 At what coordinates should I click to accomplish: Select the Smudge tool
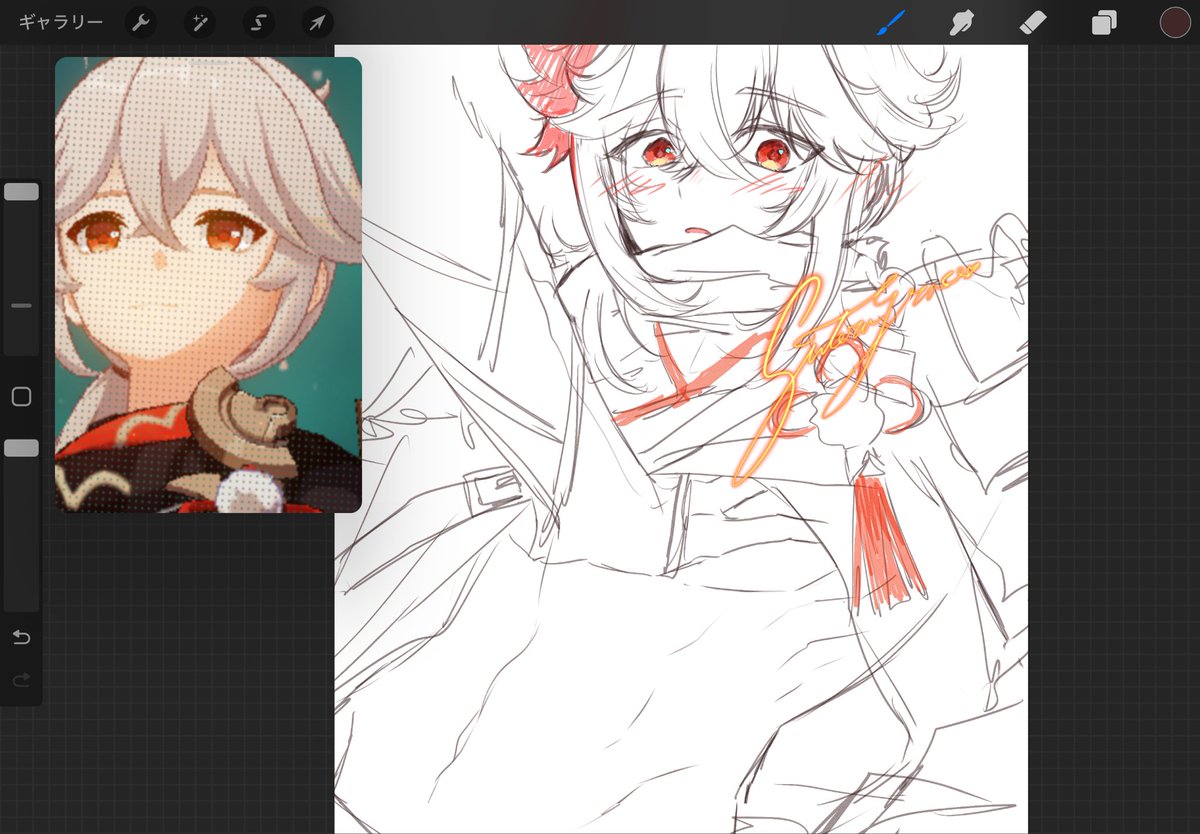[x=962, y=22]
